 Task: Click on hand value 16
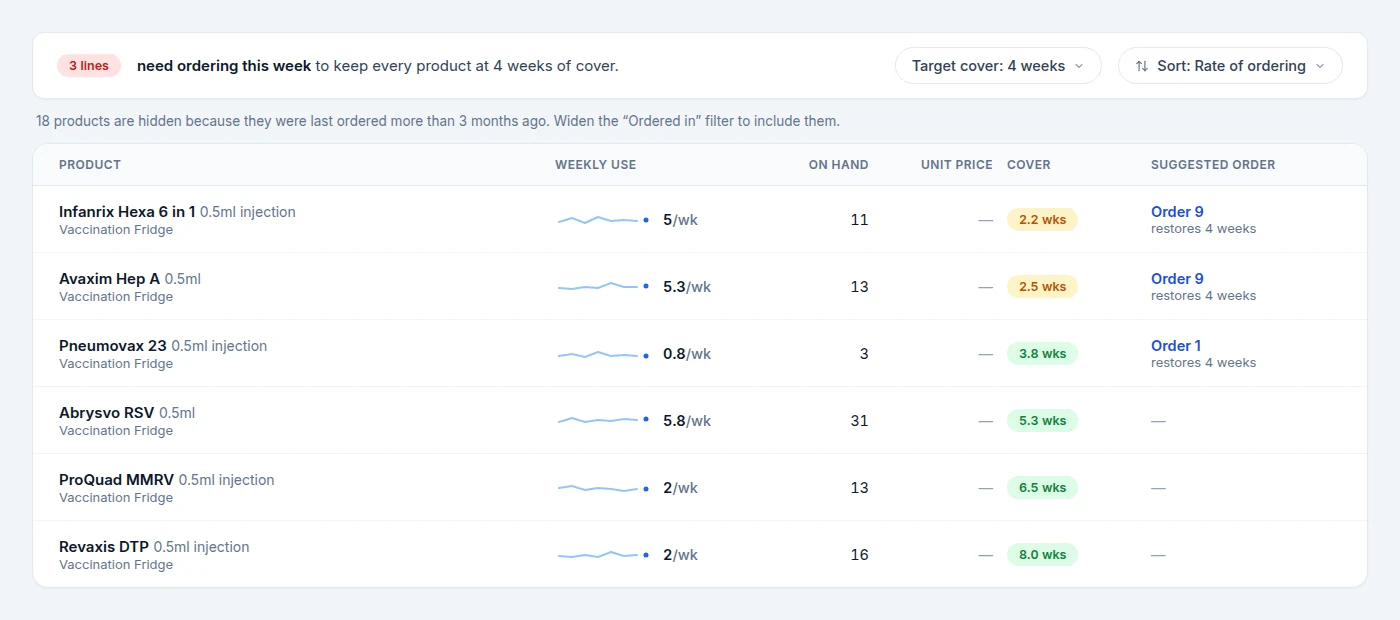pos(859,555)
